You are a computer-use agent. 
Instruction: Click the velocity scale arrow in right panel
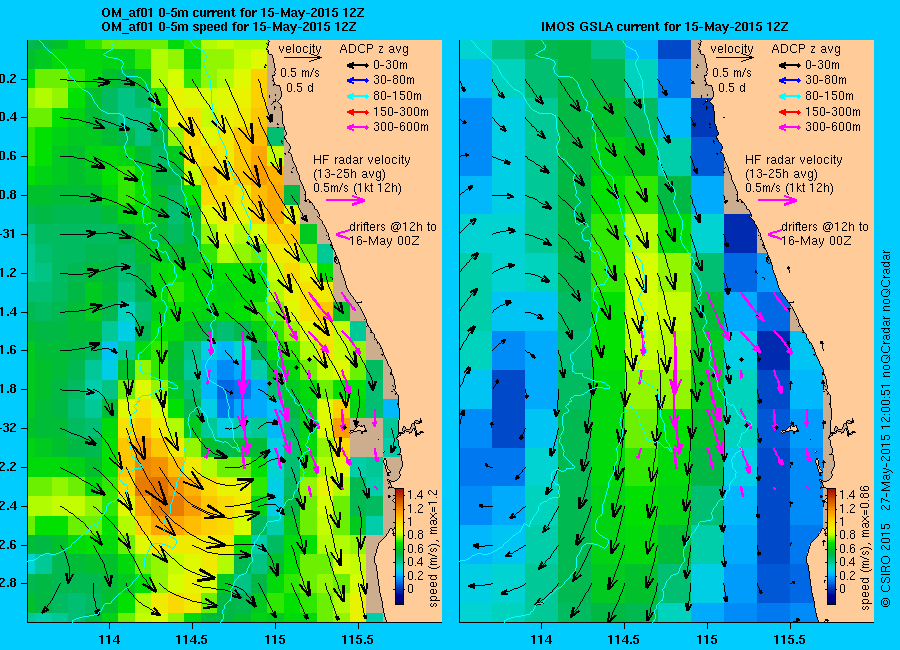[734, 58]
